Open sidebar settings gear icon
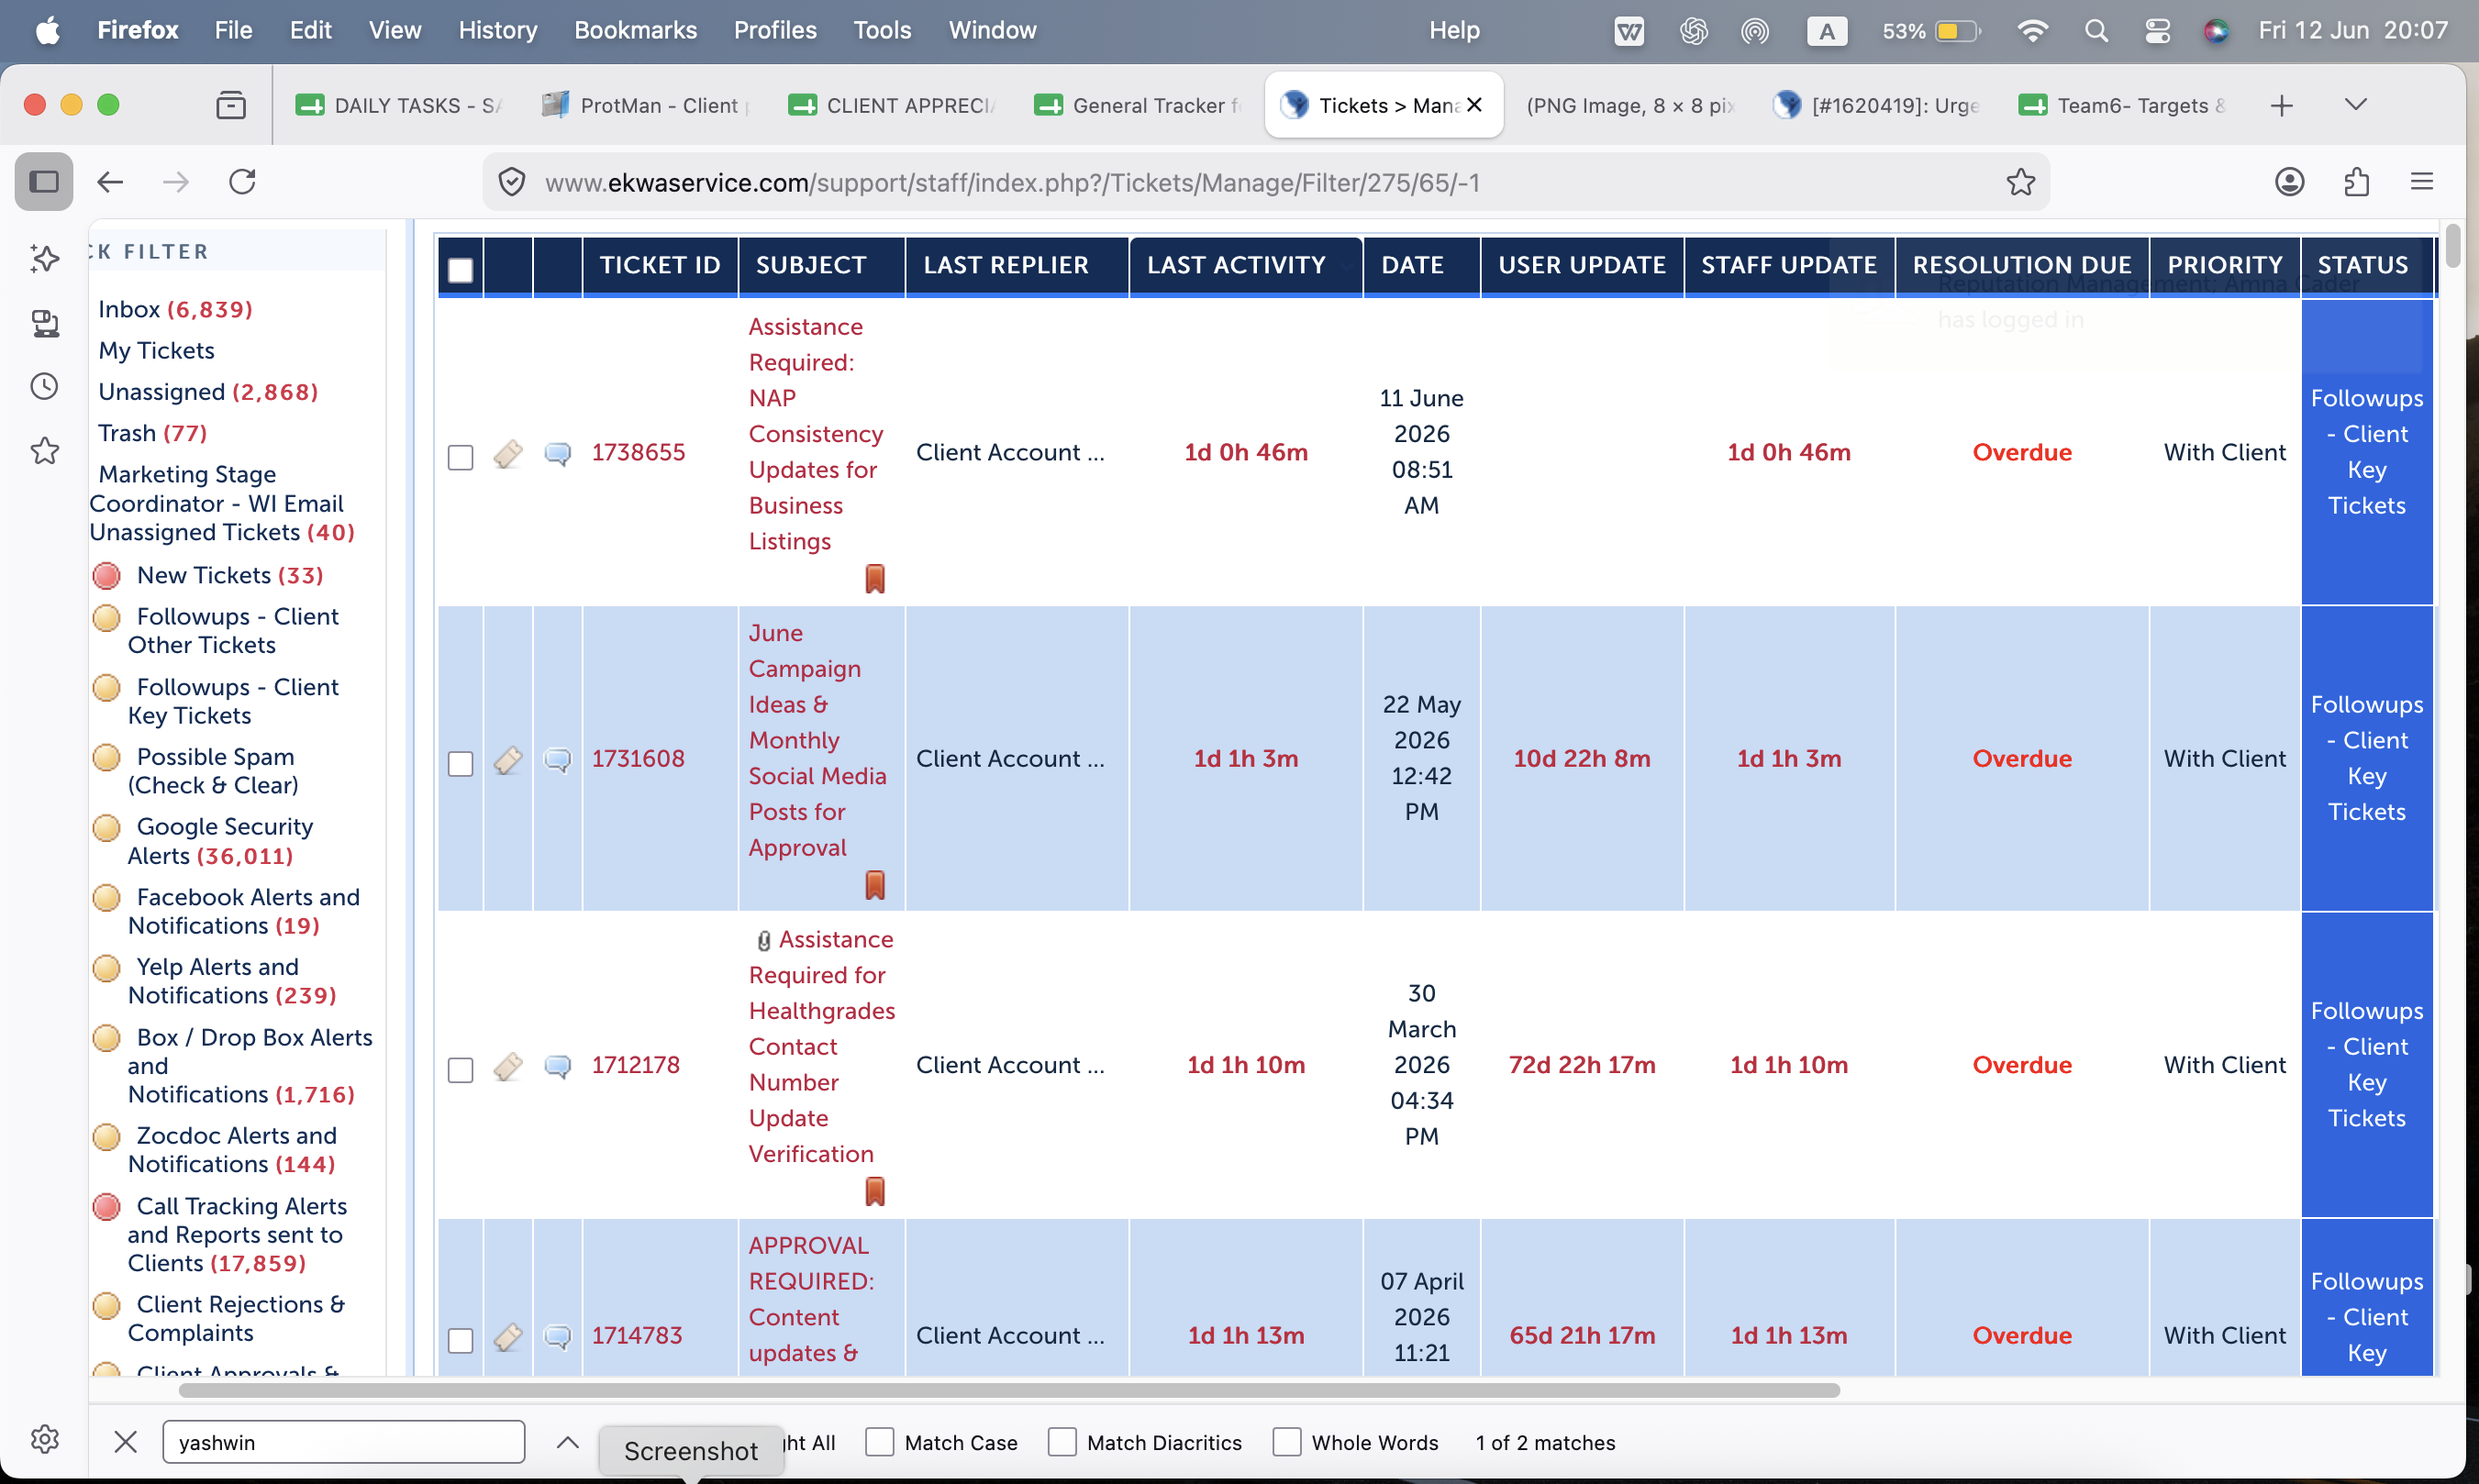The image size is (2479, 1484). (45, 1439)
